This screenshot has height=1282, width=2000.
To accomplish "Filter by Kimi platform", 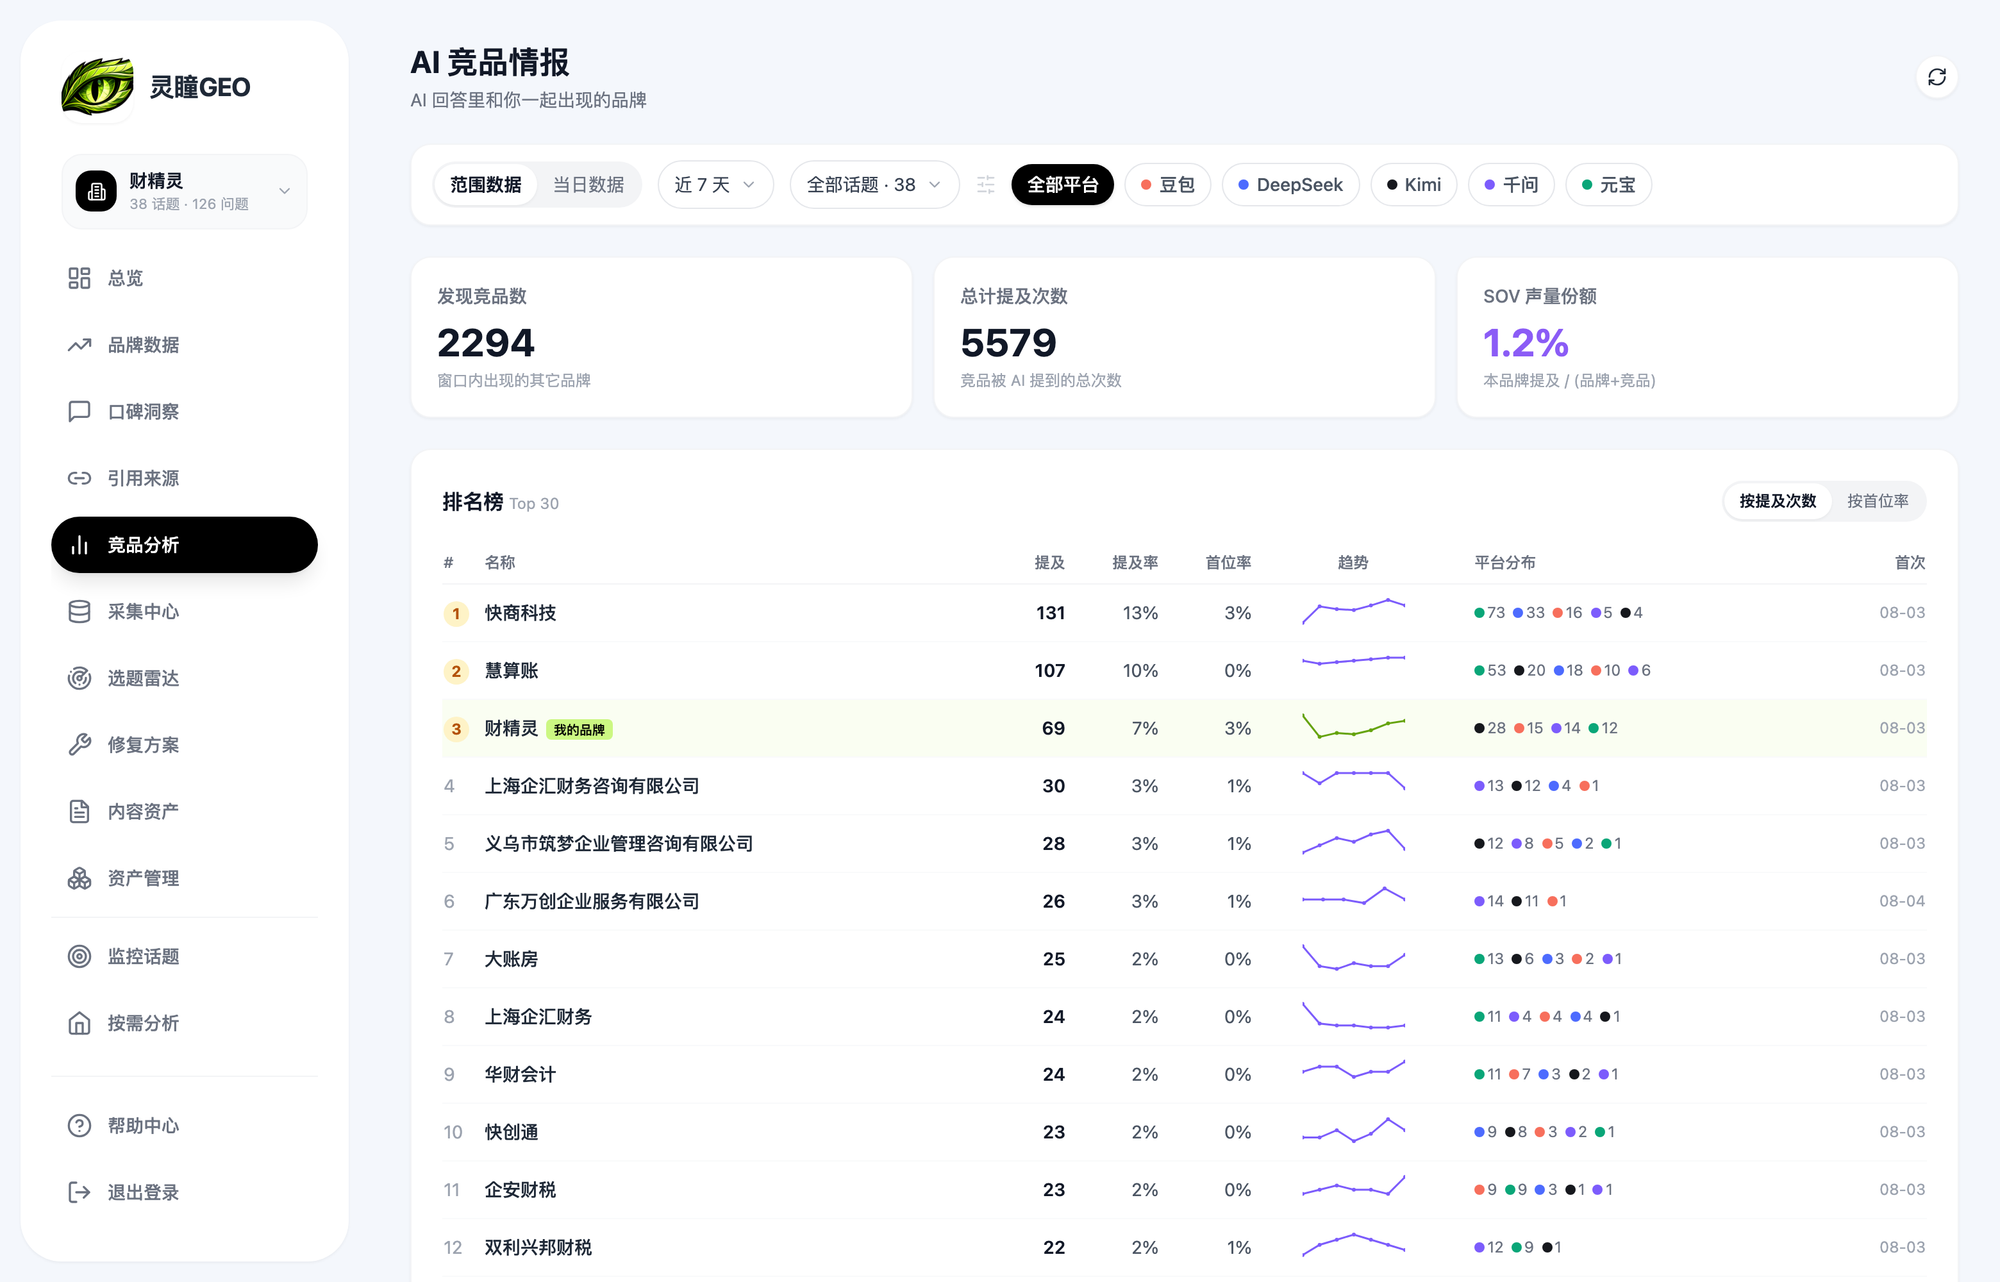I will [x=1413, y=185].
